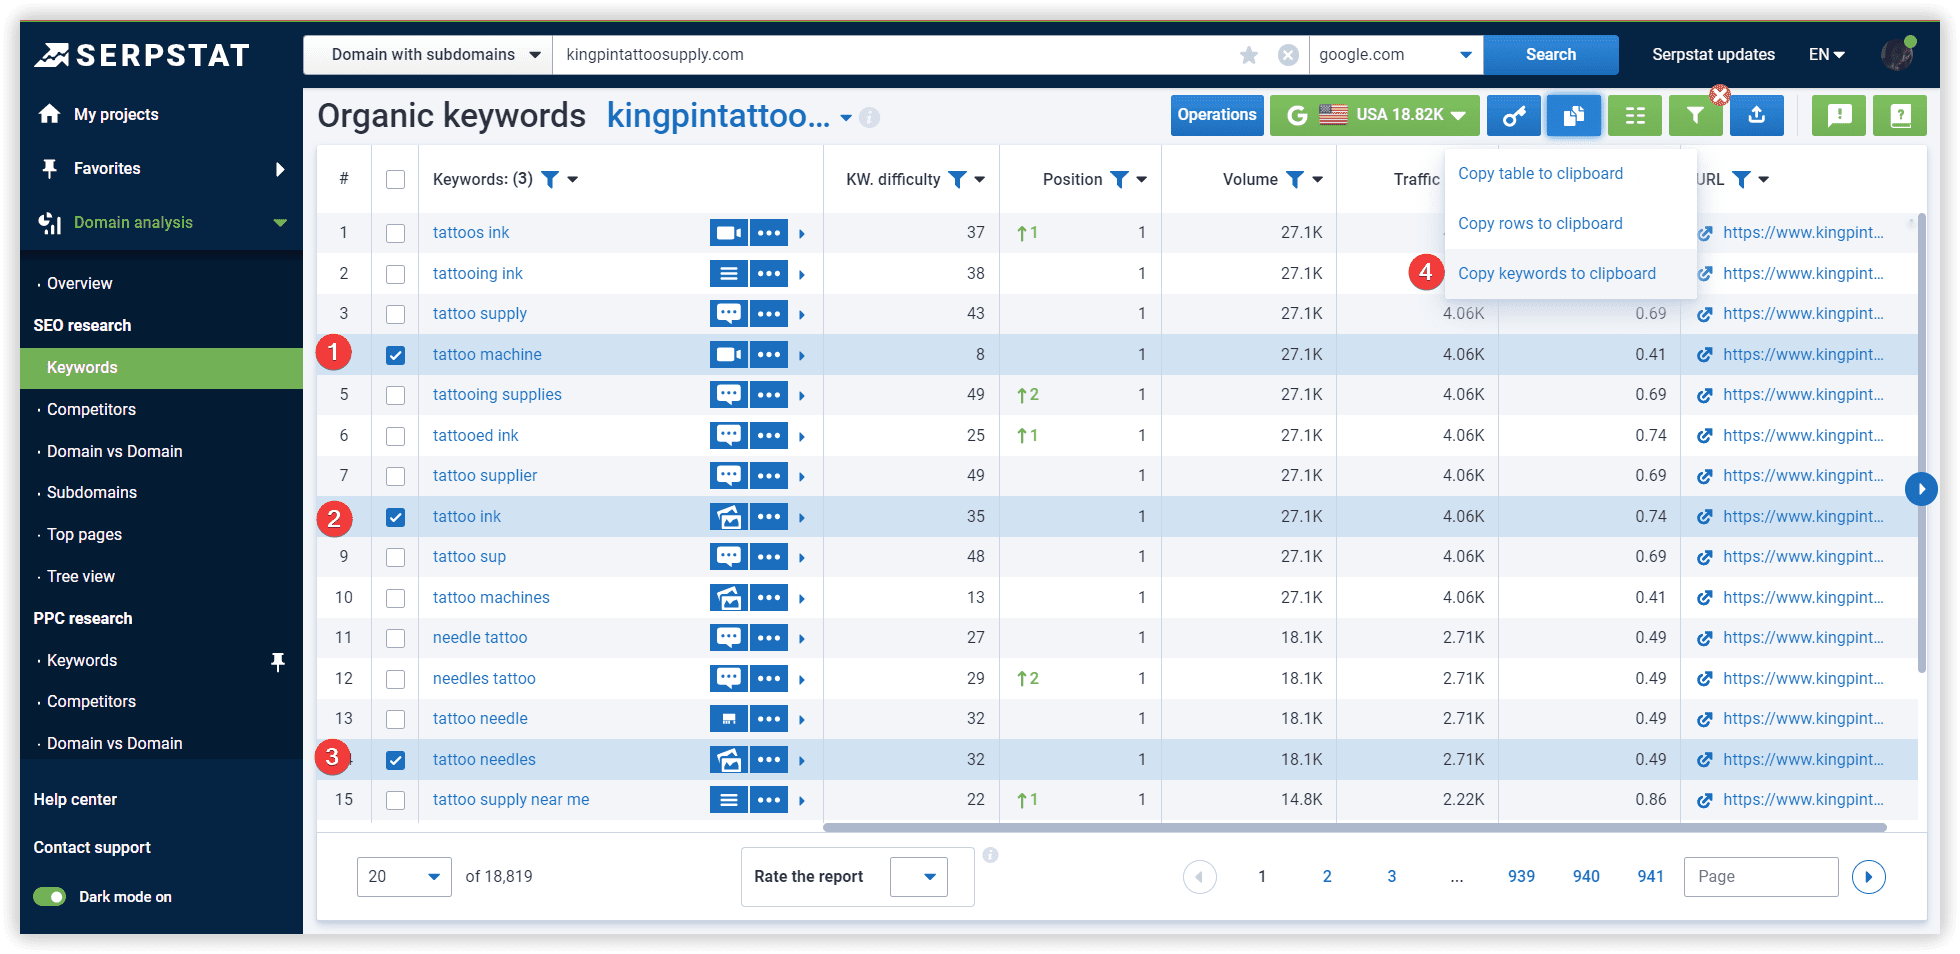Click the star icon in the search bar
The image size is (1960, 954).
coord(1248,55)
